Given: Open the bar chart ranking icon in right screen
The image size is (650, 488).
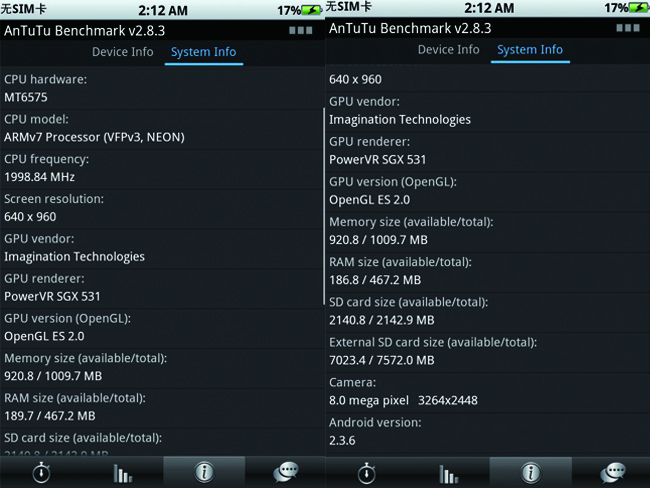Looking at the screenshot, I should pos(449,474).
